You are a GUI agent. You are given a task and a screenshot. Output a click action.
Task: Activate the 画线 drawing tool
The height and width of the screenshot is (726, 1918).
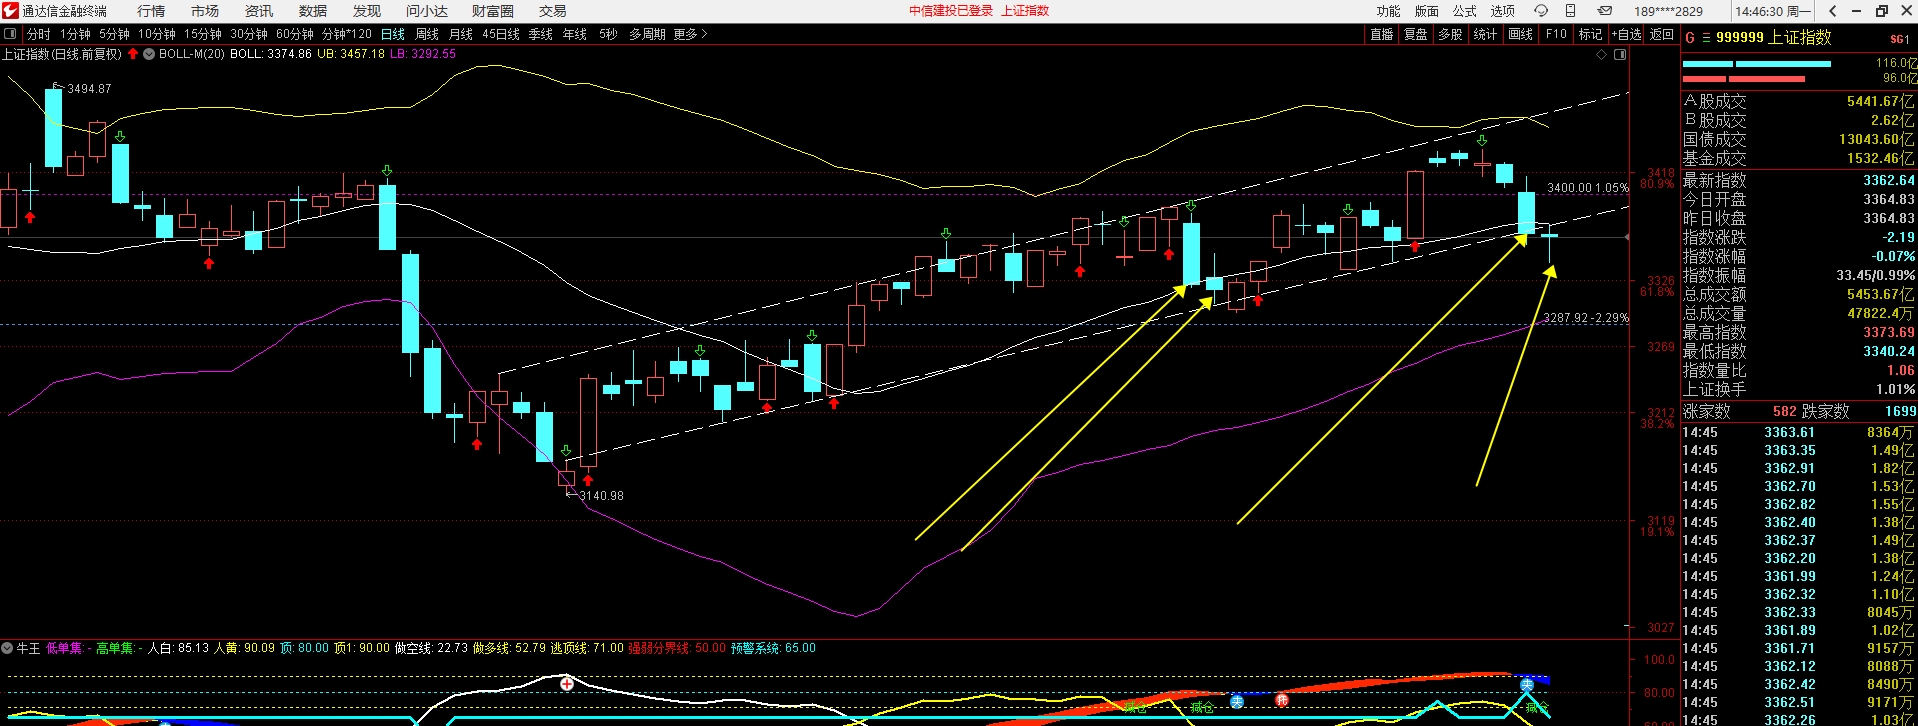pos(1521,34)
